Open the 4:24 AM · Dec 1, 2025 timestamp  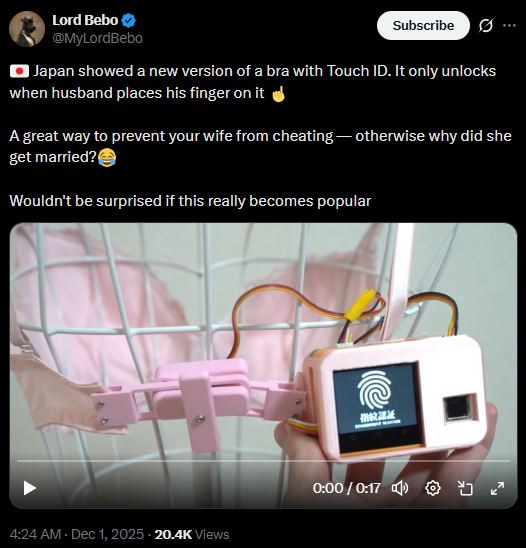[x=77, y=534]
